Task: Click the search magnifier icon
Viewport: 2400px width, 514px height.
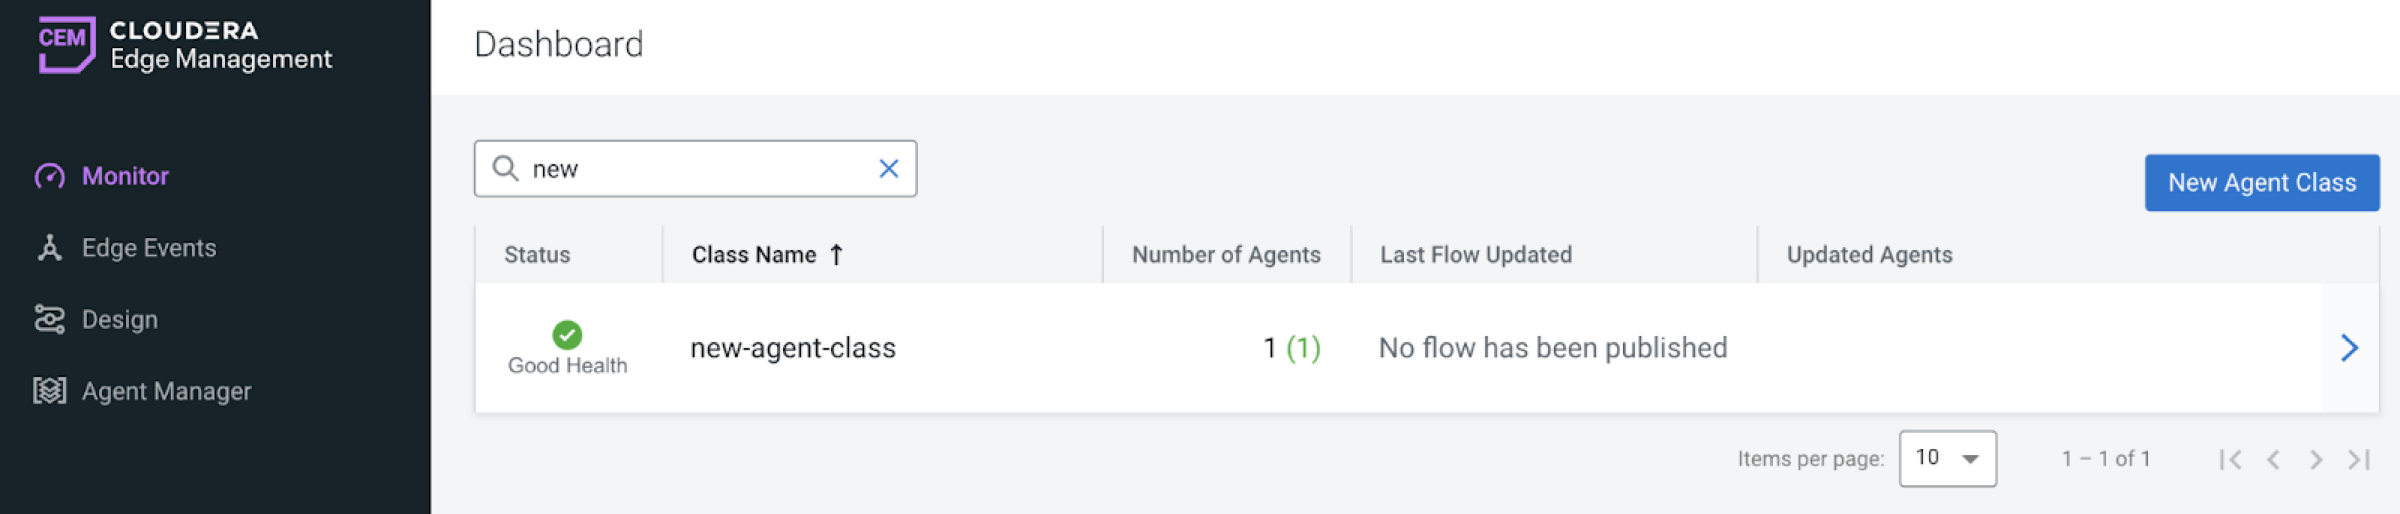Action: pos(506,168)
